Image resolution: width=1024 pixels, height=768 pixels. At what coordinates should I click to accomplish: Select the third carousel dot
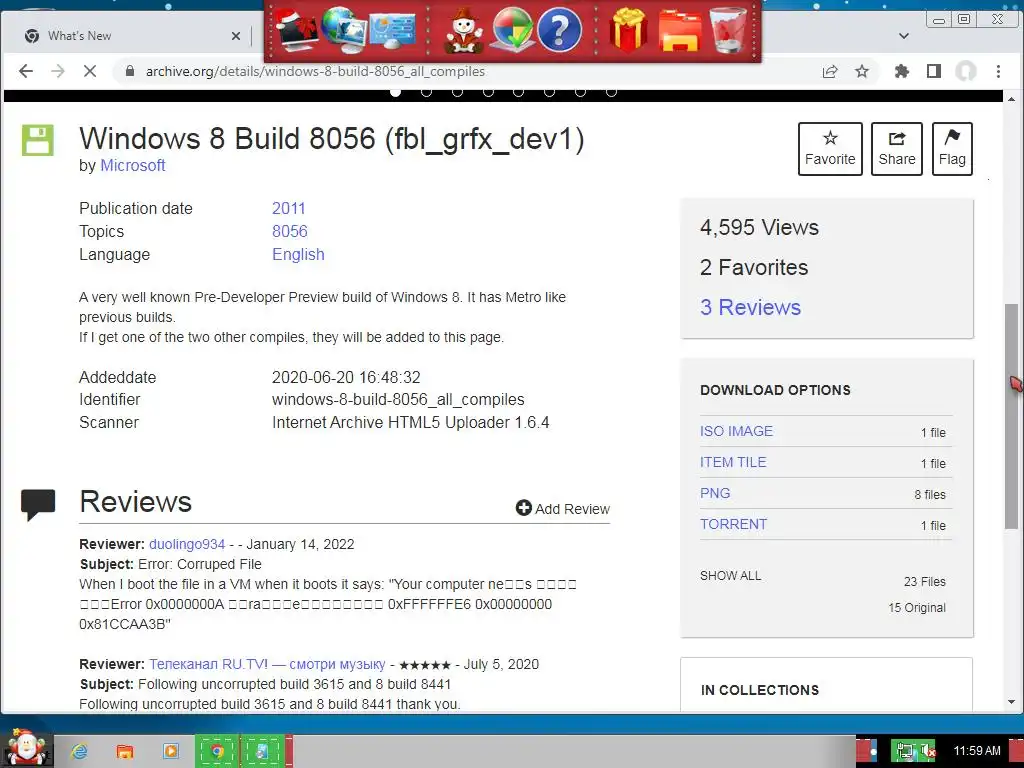tap(457, 92)
